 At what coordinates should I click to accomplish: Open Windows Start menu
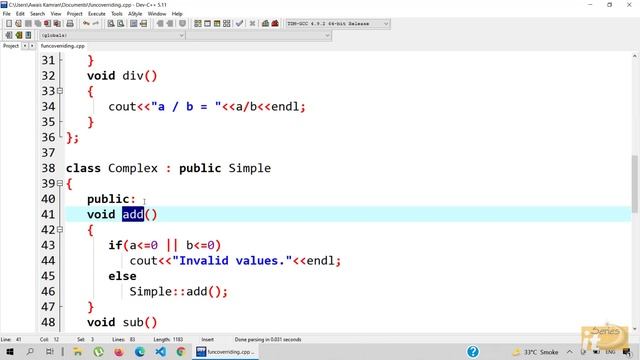[10, 351]
